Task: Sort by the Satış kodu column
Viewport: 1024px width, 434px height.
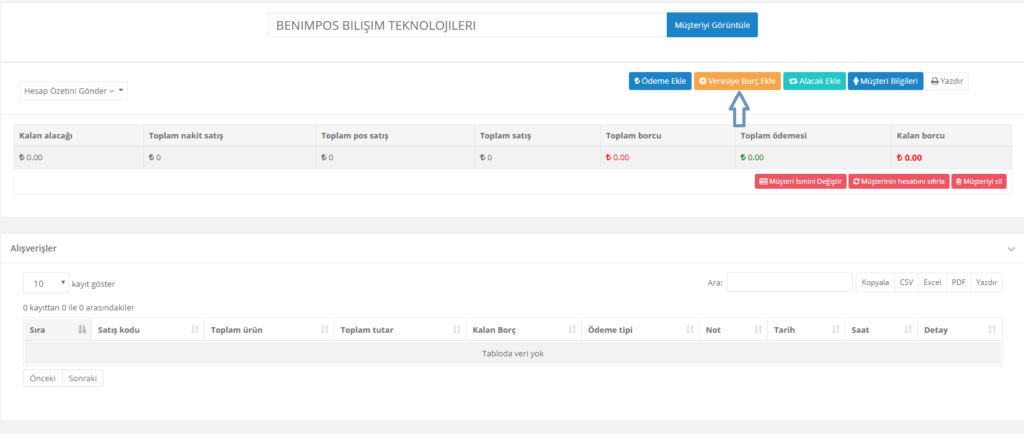Action: 148,330
